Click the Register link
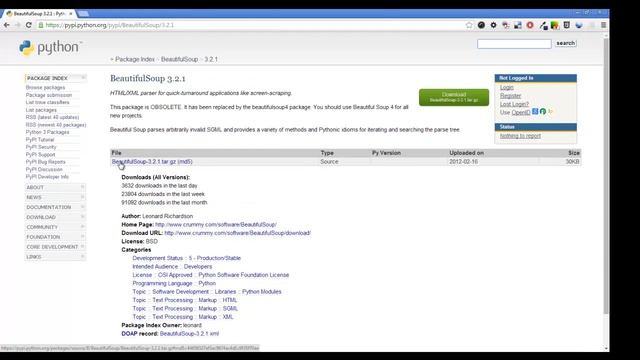Screen dimensions: 640x360 (510, 96)
